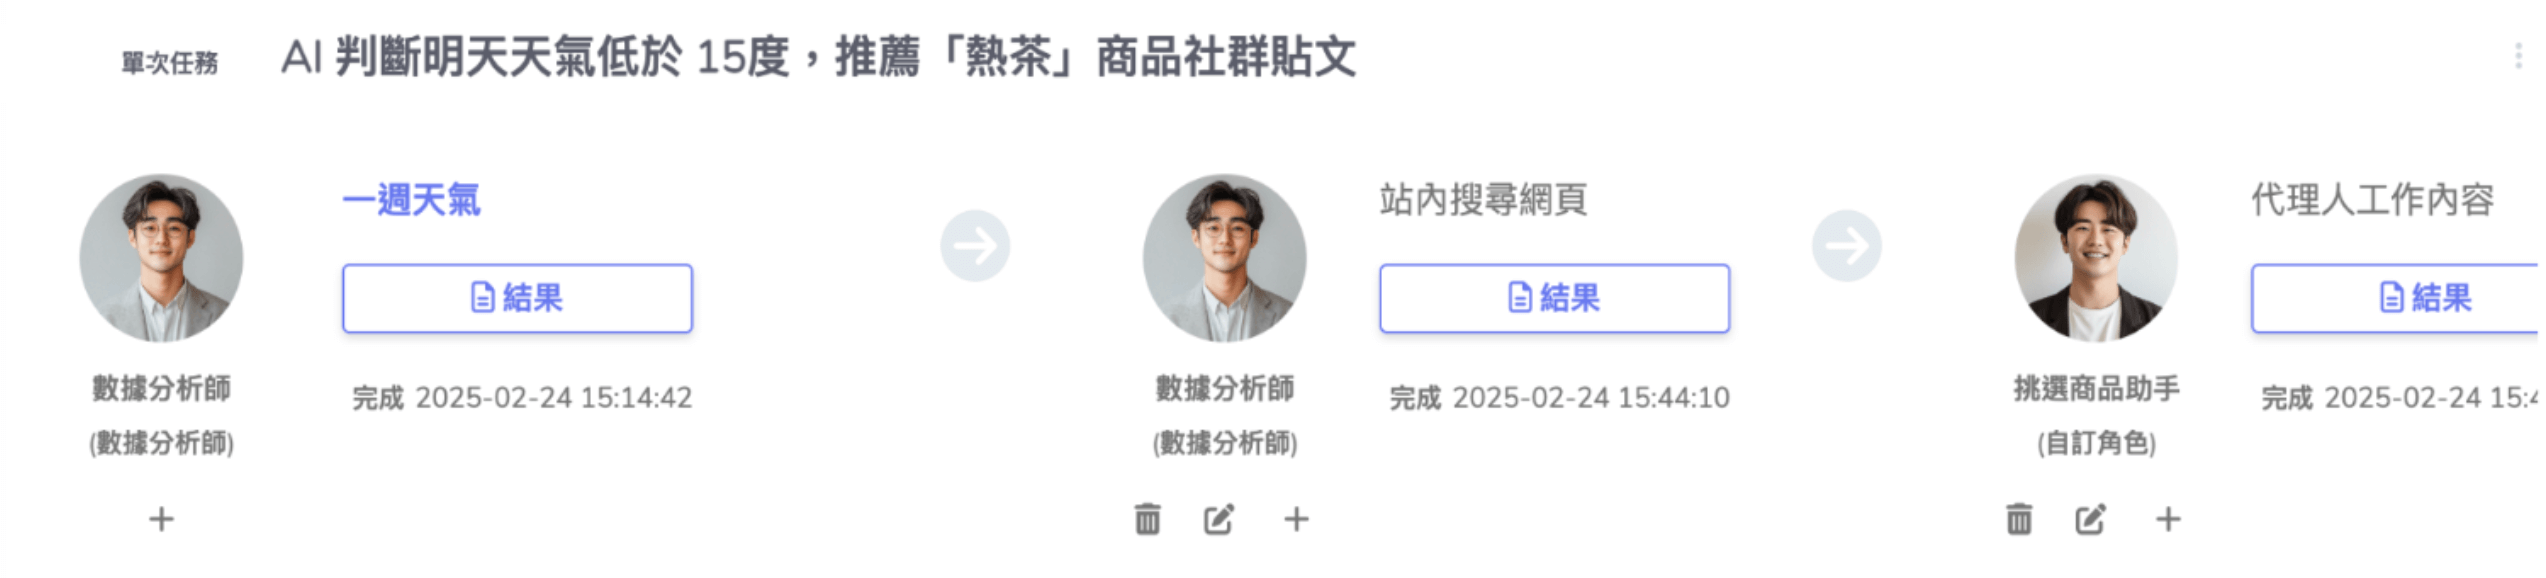2546x578 pixels.
Task: Delete the 挑選商品助手 agent step
Action: point(2018,519)
